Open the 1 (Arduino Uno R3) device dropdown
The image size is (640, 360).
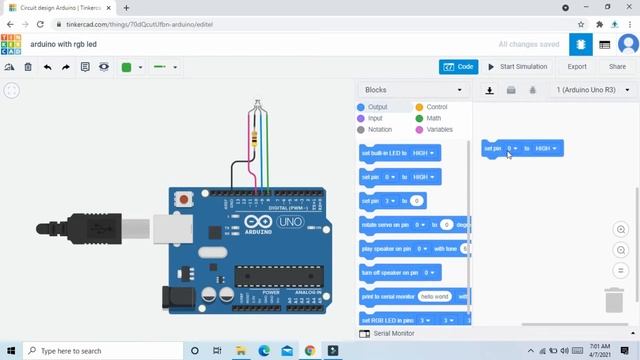point(592,90)
